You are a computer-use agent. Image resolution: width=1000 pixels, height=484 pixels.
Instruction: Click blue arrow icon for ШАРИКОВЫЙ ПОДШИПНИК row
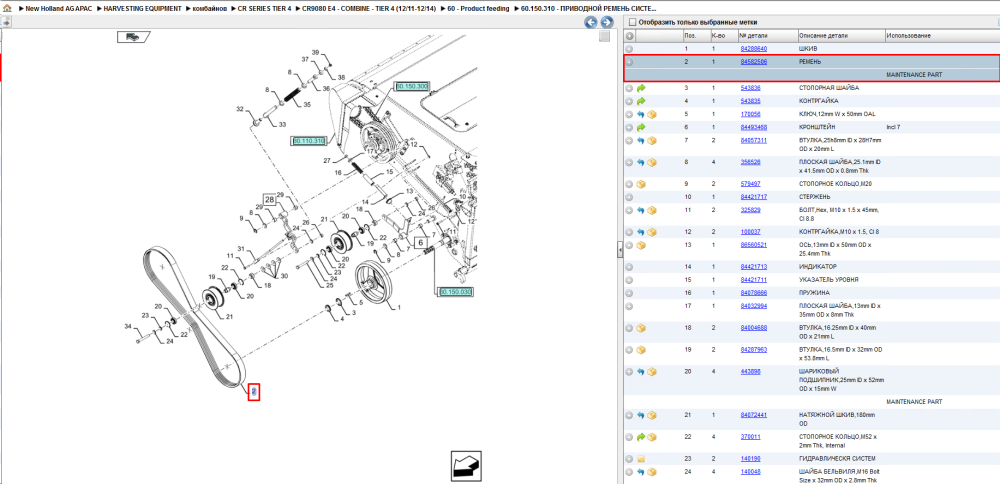(641, 371)
